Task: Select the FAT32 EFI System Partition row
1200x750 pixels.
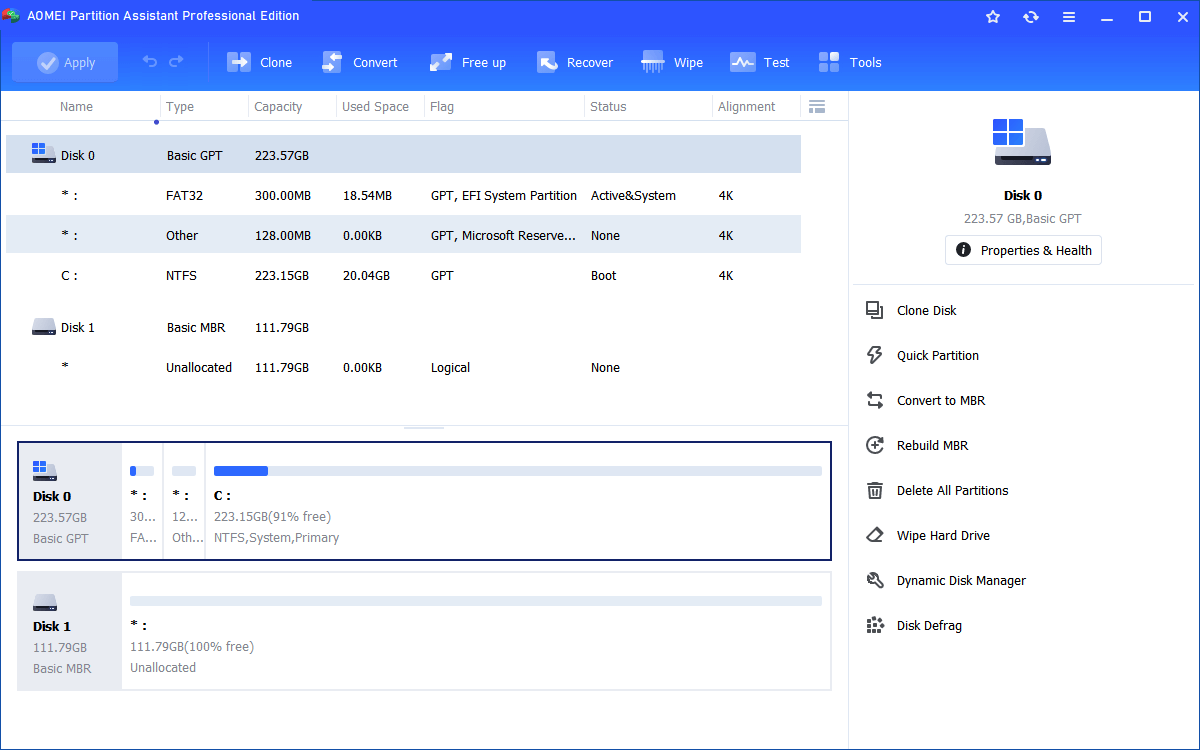Action: pyautogui.click(x=403, y=196)
